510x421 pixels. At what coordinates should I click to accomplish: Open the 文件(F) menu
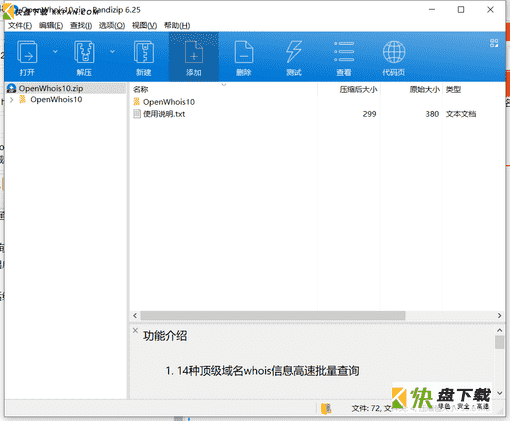pos(20,26)
